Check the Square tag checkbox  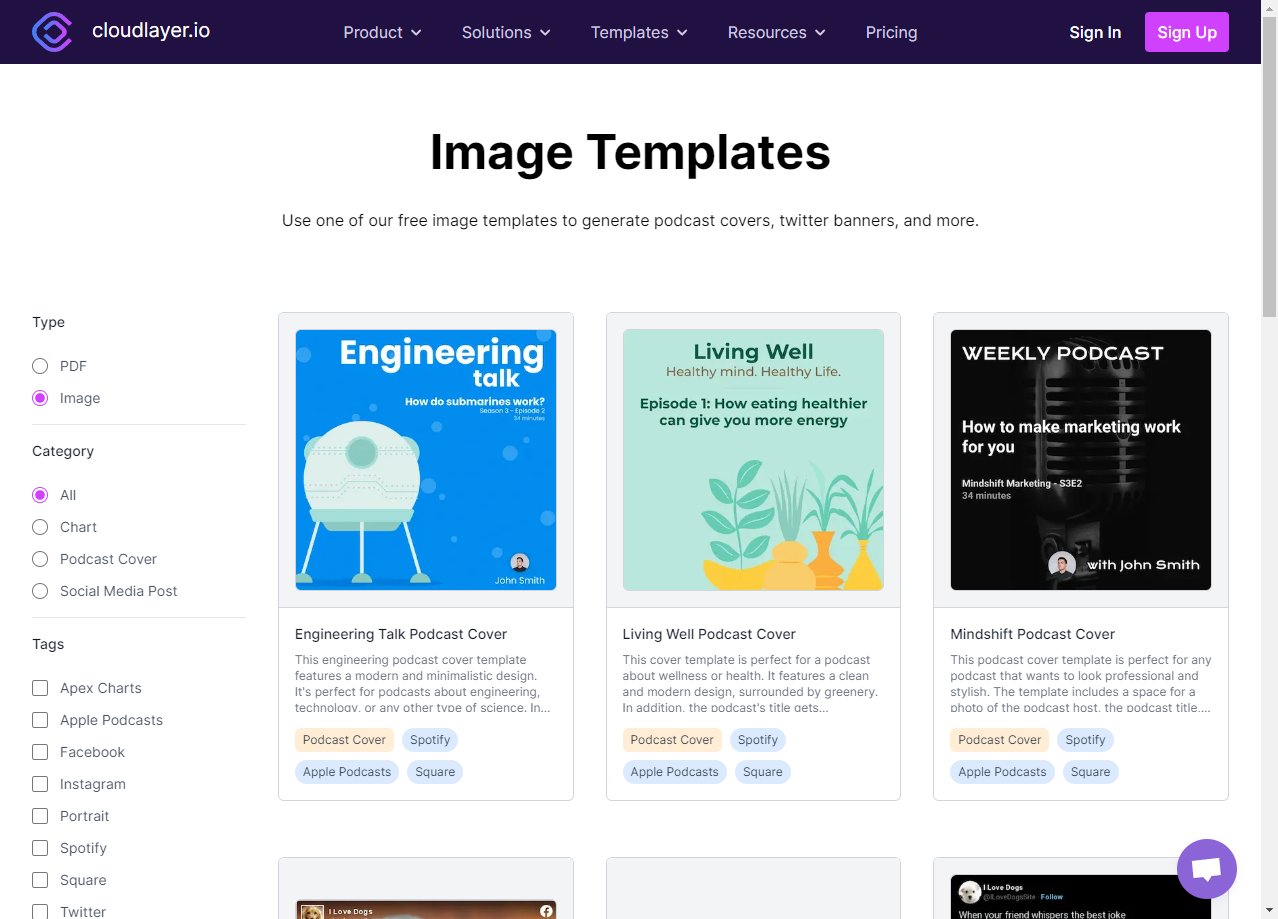39,880
